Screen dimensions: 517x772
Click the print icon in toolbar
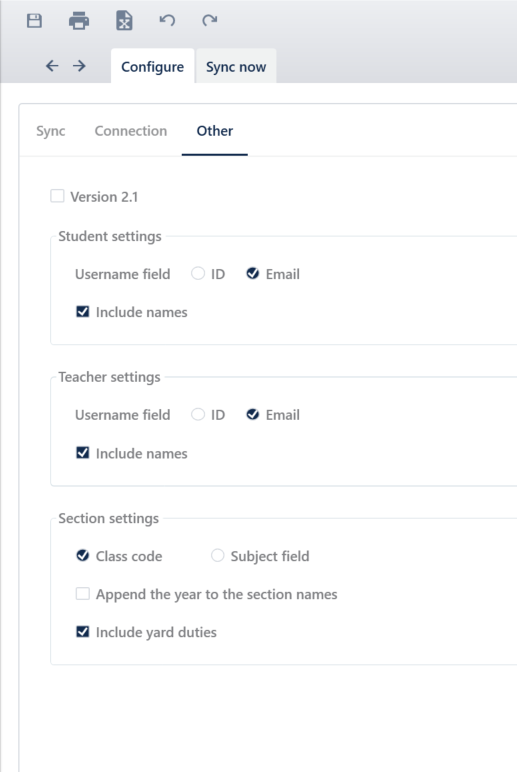pos(79,21)
